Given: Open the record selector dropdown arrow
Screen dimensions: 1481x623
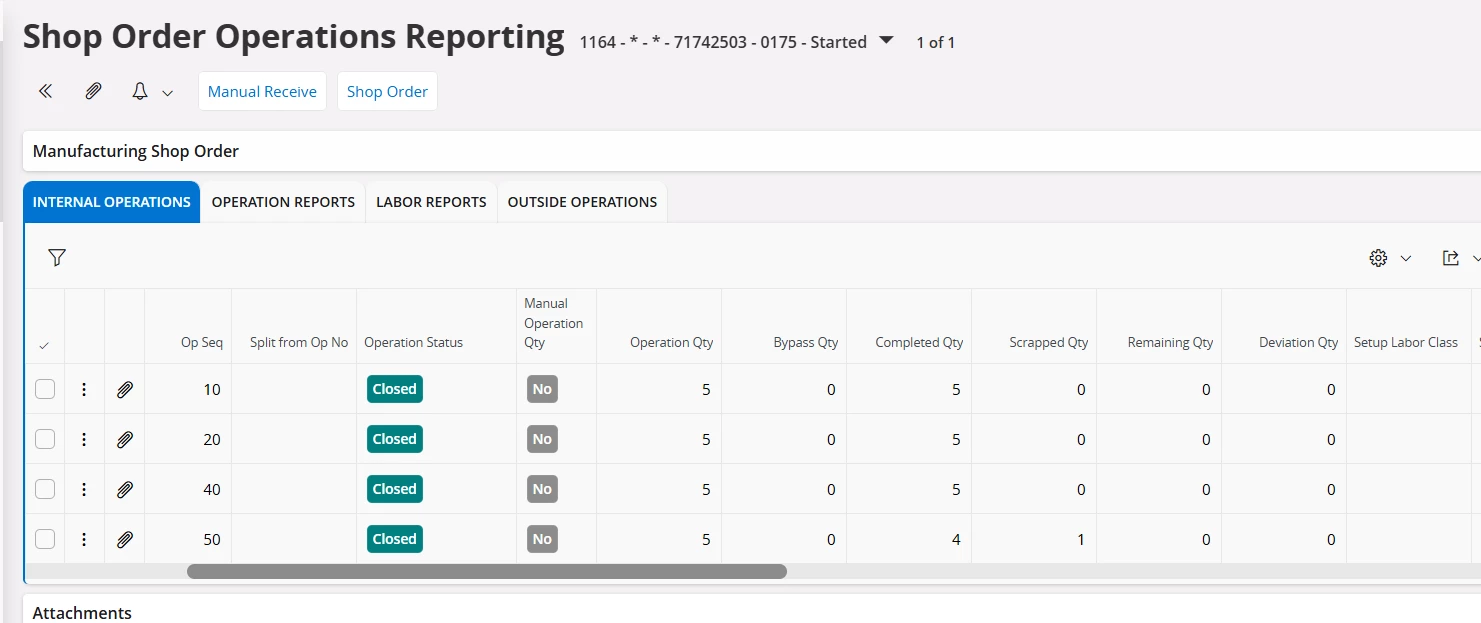Looking at the screenshot, I should pyautogui.click(x=885, y=41).
